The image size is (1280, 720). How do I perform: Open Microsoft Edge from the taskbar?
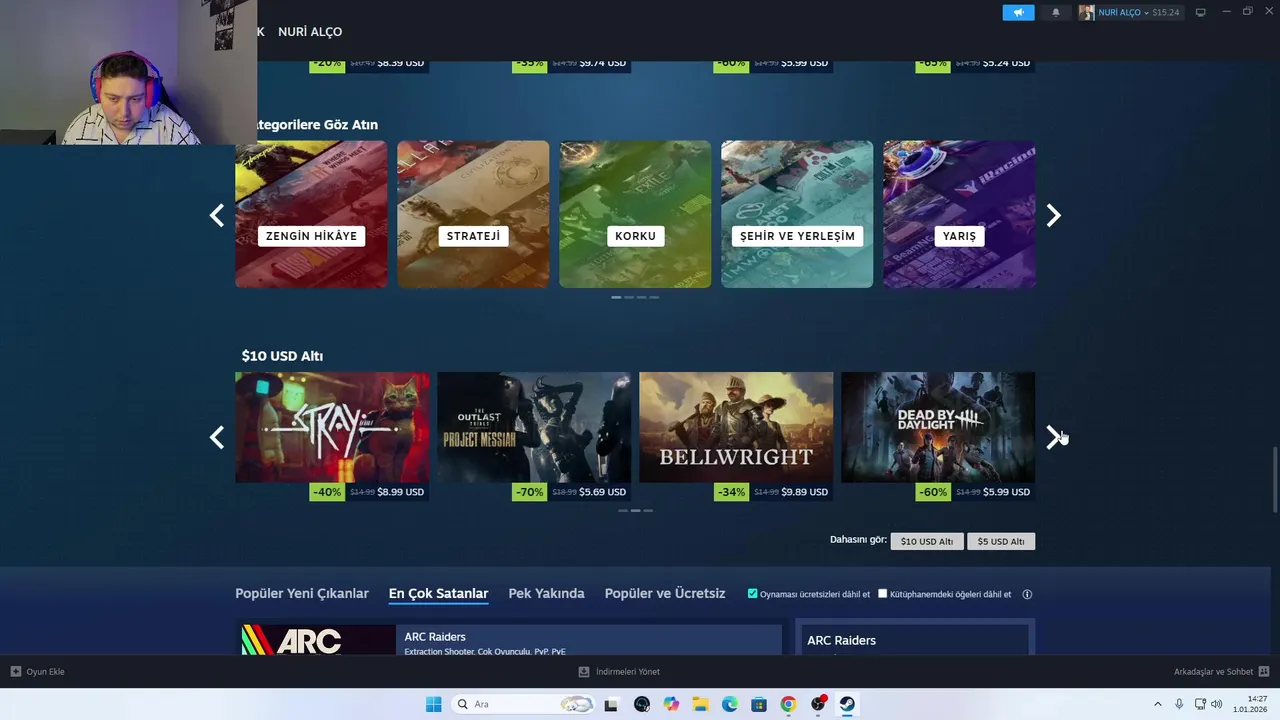pyautogui.click(x=730, y=704)
